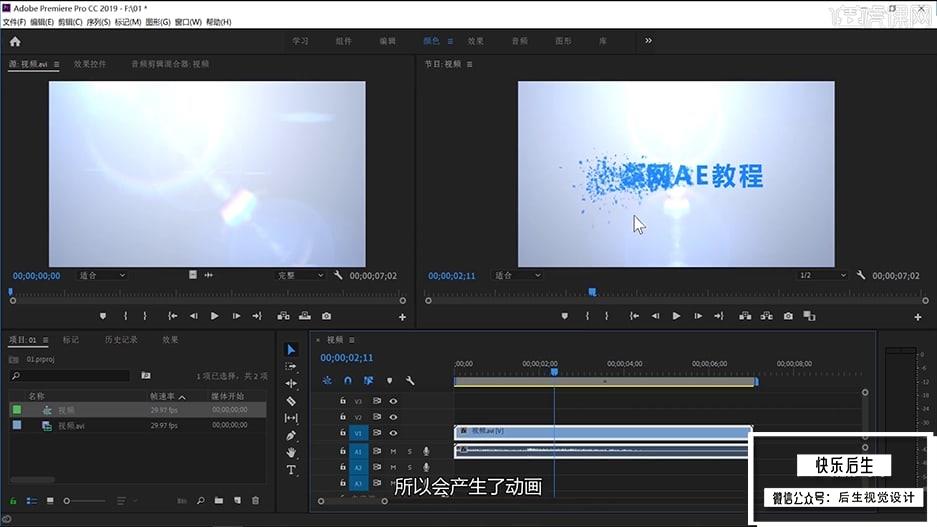Go to In point in Source monitor
937x527 pixels.
coord(173,316)
